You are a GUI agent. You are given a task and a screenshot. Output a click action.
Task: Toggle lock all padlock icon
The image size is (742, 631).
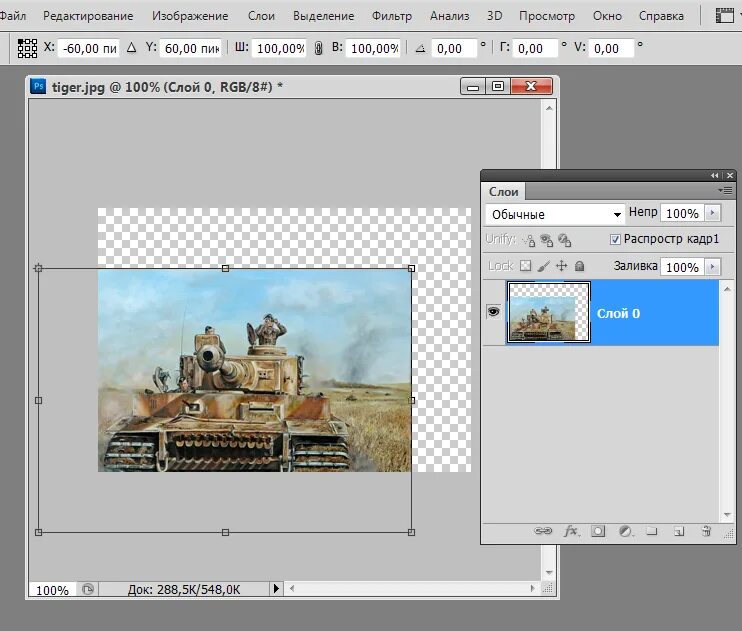coord(579,266)
